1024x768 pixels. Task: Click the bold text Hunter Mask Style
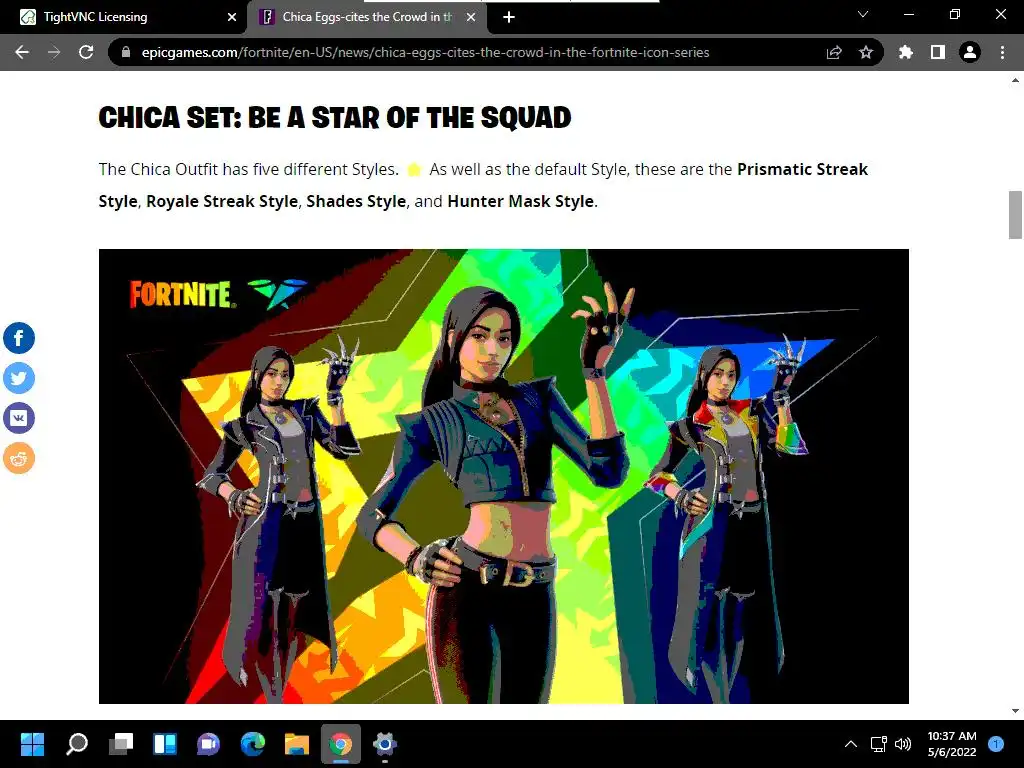pyautogui.click(x=520, y=201)
